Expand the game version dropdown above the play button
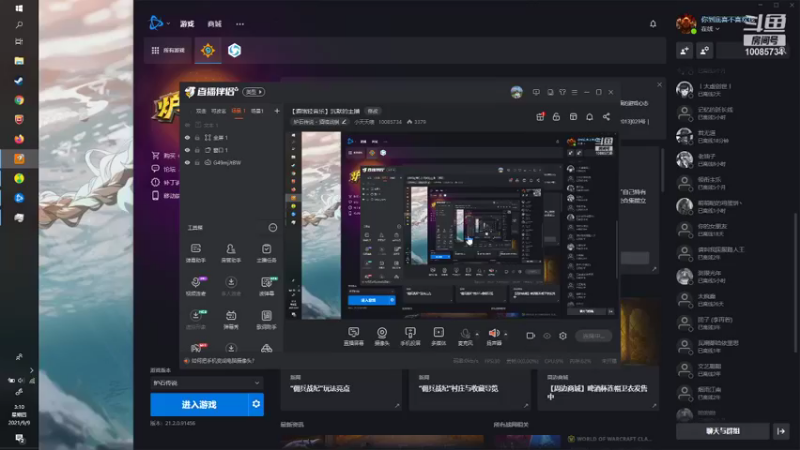This screenshot has width=800, height=450. 207,383
